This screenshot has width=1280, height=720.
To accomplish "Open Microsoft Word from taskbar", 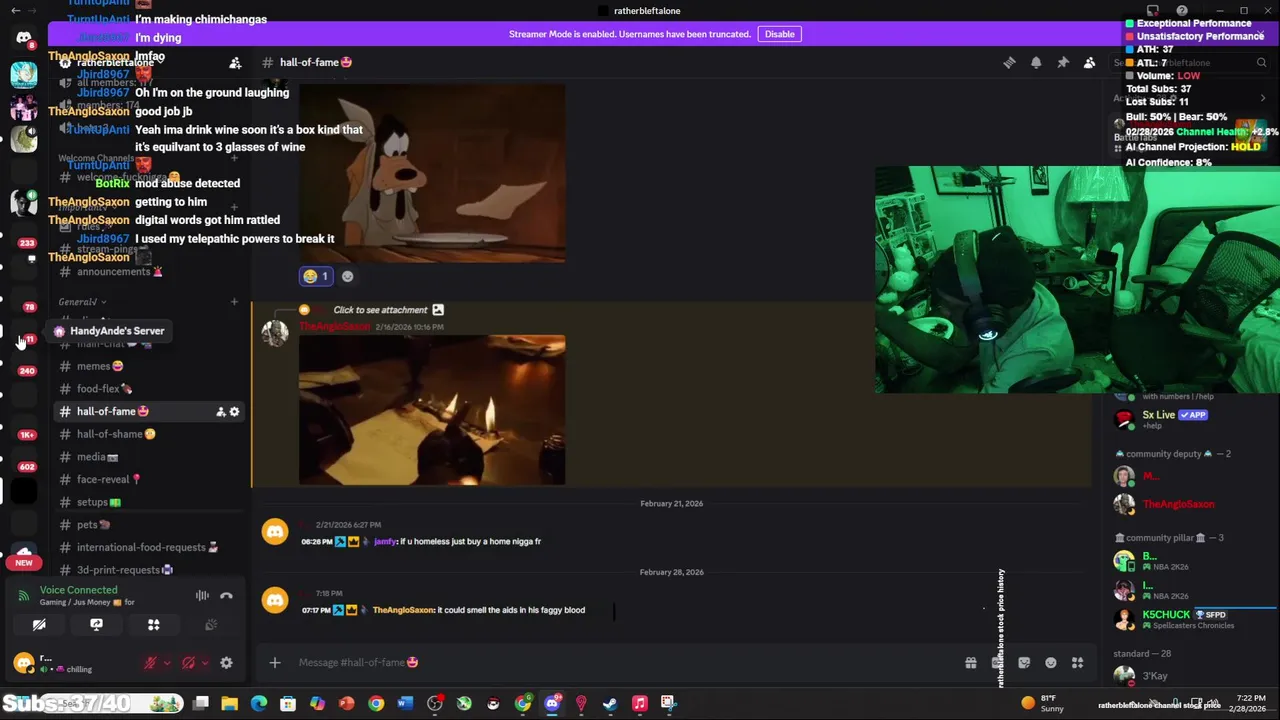I will [405, 703].
